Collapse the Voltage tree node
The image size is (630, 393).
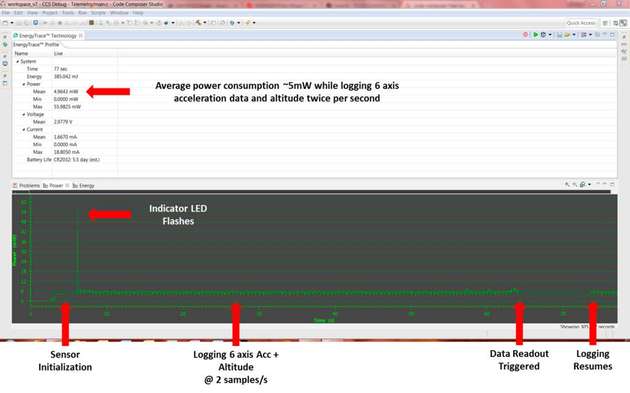point(24,115)
